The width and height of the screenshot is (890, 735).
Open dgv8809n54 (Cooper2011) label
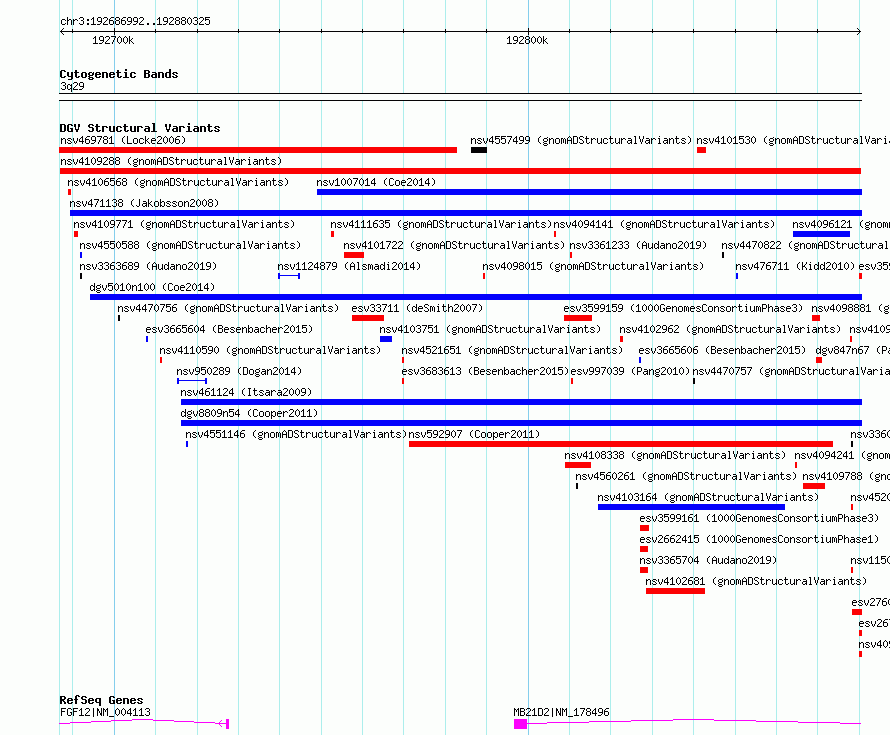tap(249, 413)
